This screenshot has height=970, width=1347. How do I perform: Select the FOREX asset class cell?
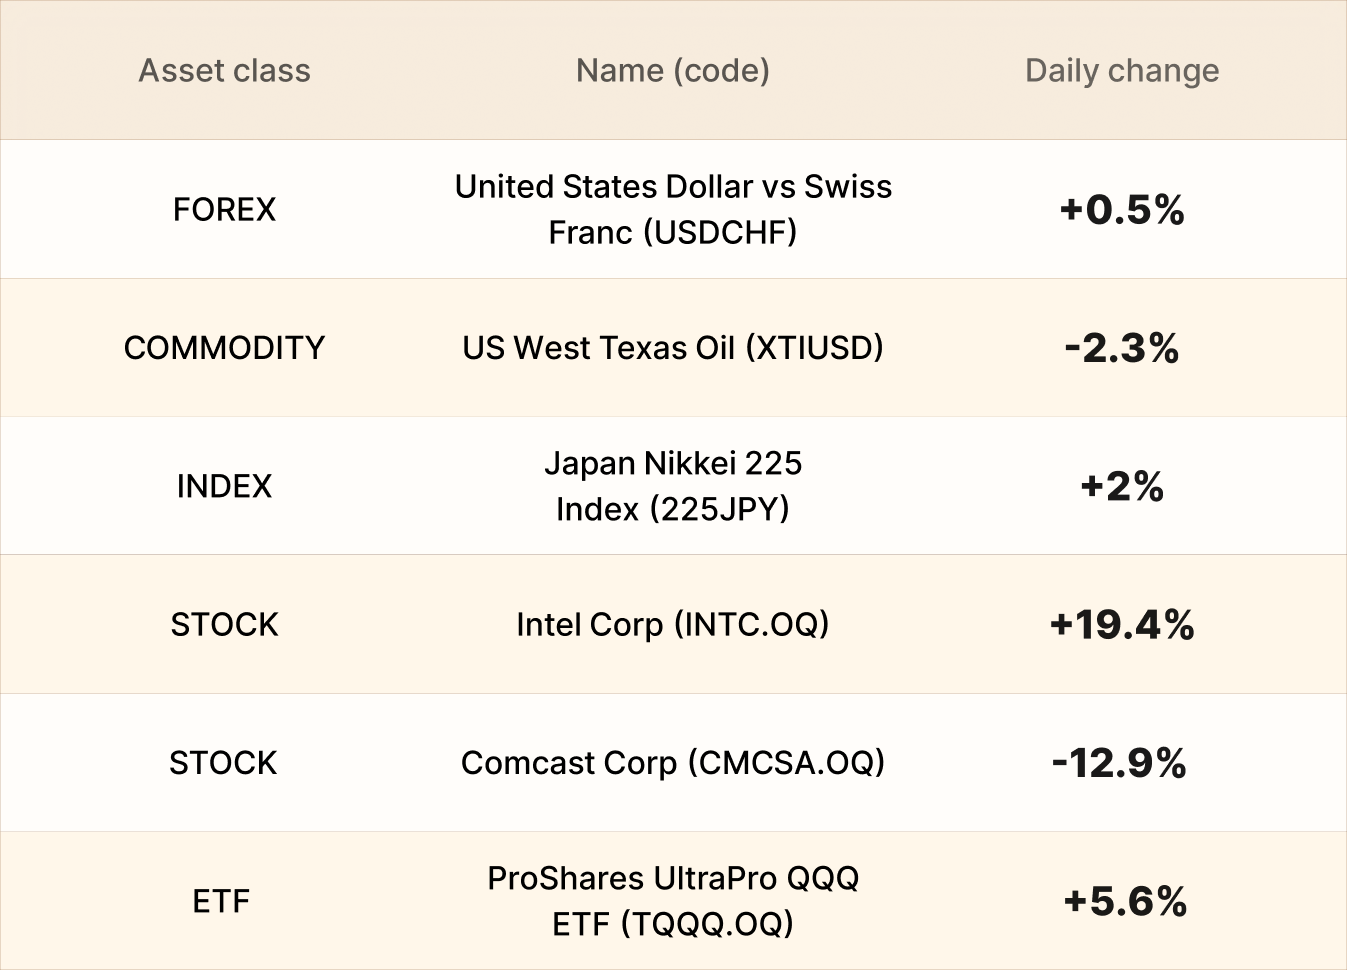point(224,210)
